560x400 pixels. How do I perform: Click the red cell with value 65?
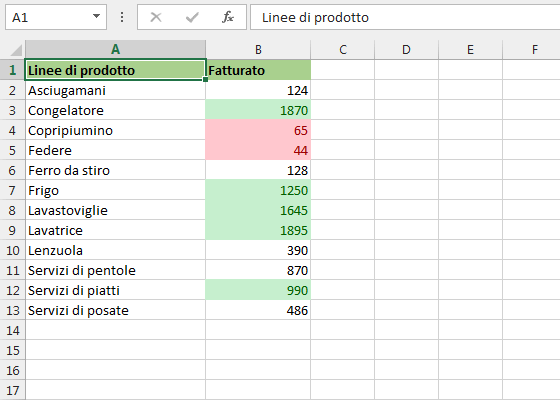[258, 130]
